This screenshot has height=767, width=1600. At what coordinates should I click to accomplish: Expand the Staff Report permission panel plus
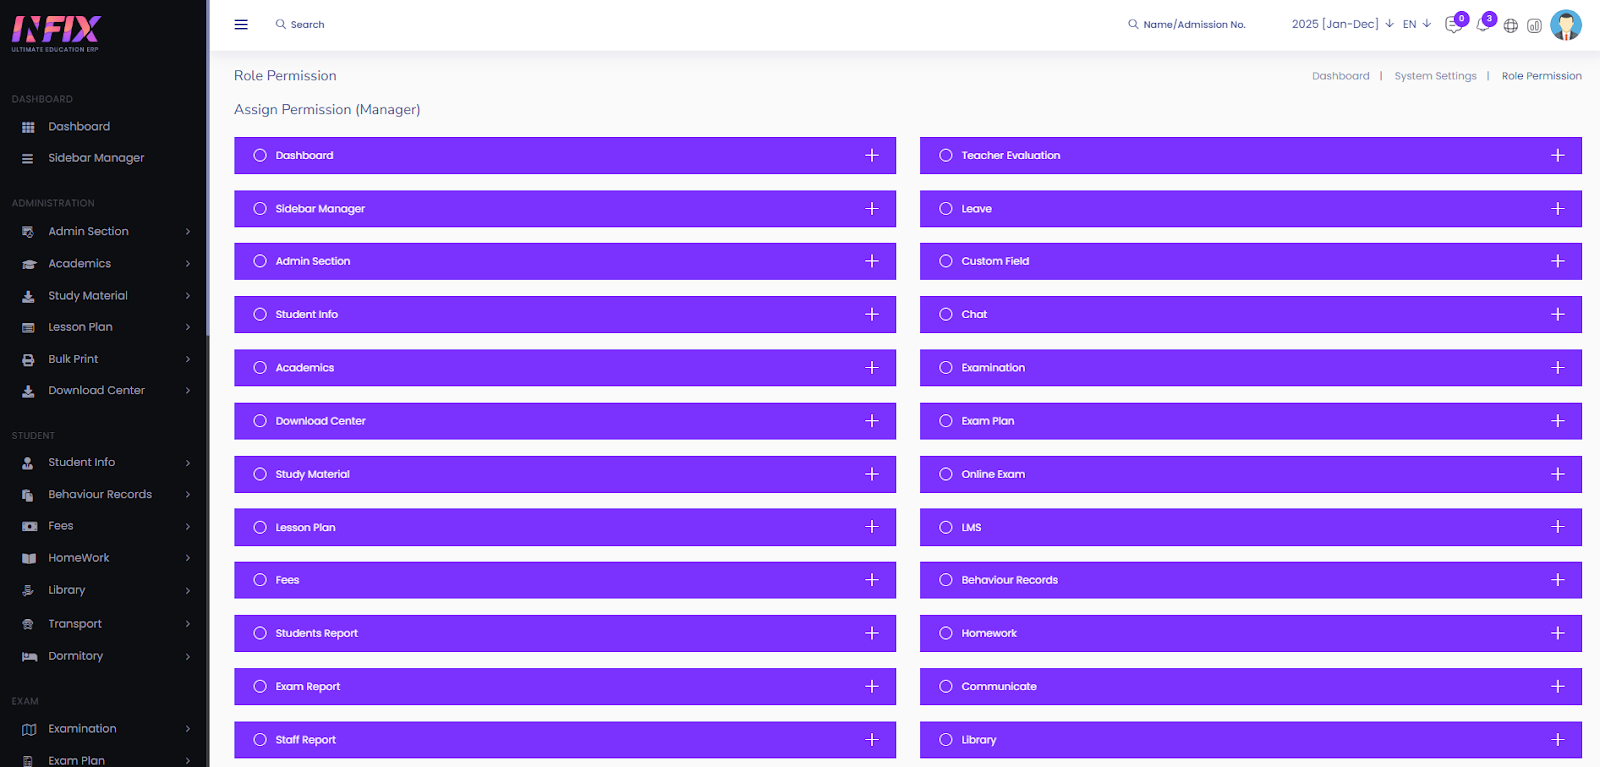[x=872, y=740]
